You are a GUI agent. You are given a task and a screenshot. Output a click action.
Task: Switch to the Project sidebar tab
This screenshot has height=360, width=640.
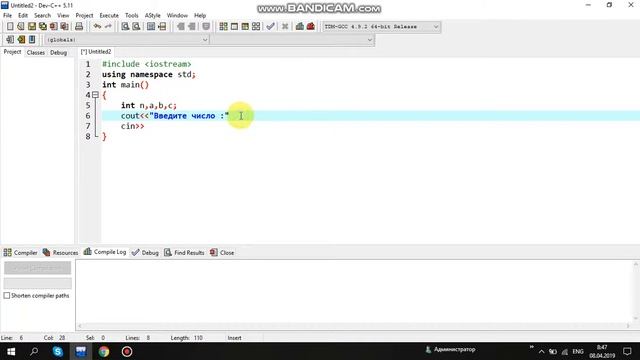[12, 52]
